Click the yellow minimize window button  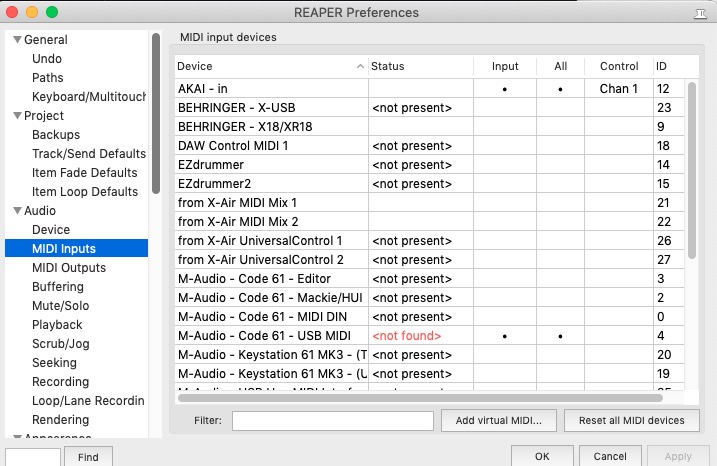click(32, 12)
